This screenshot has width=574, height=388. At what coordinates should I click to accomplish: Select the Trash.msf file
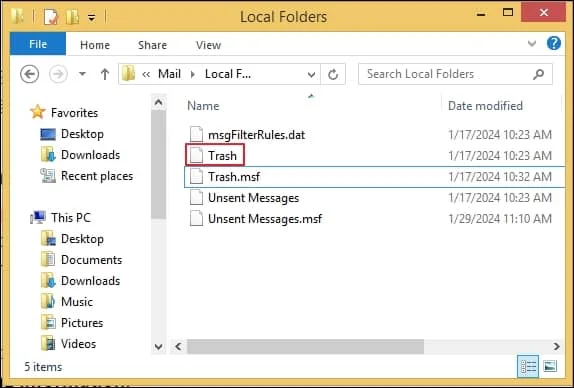pyautogui.click(x=234, y=177)
